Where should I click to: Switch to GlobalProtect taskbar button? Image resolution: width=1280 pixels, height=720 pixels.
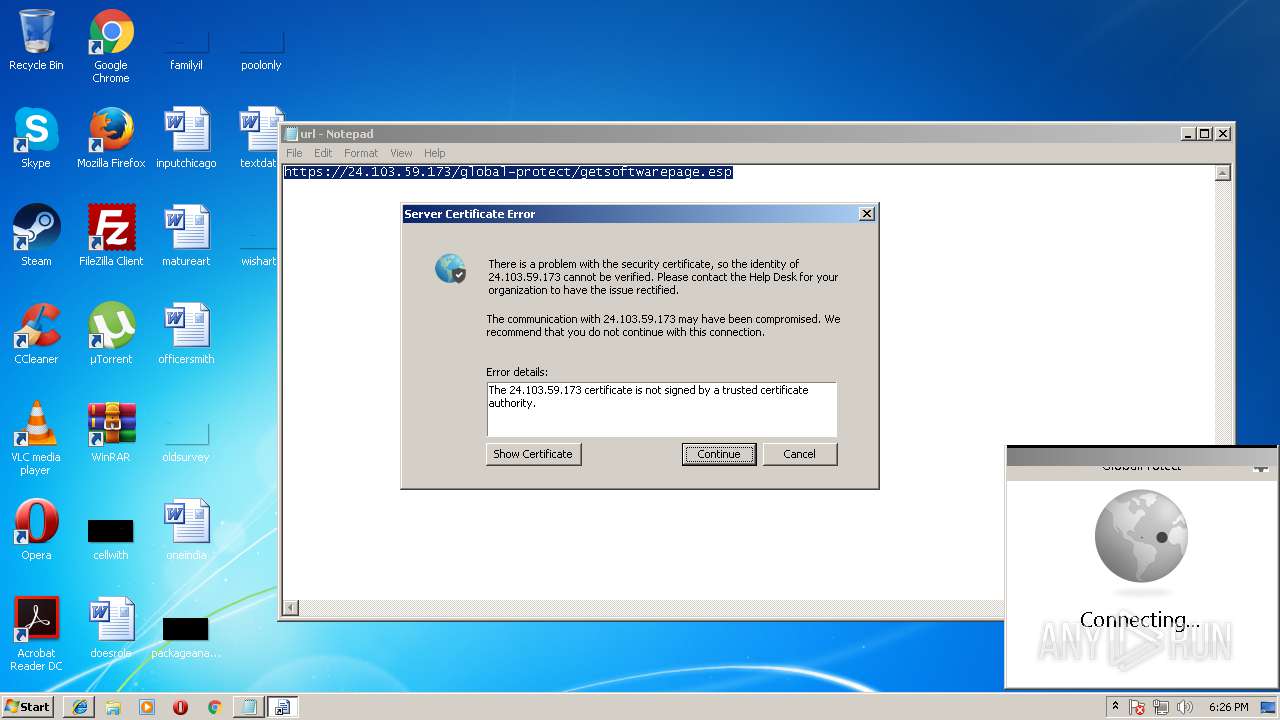(x=282, y=707)
